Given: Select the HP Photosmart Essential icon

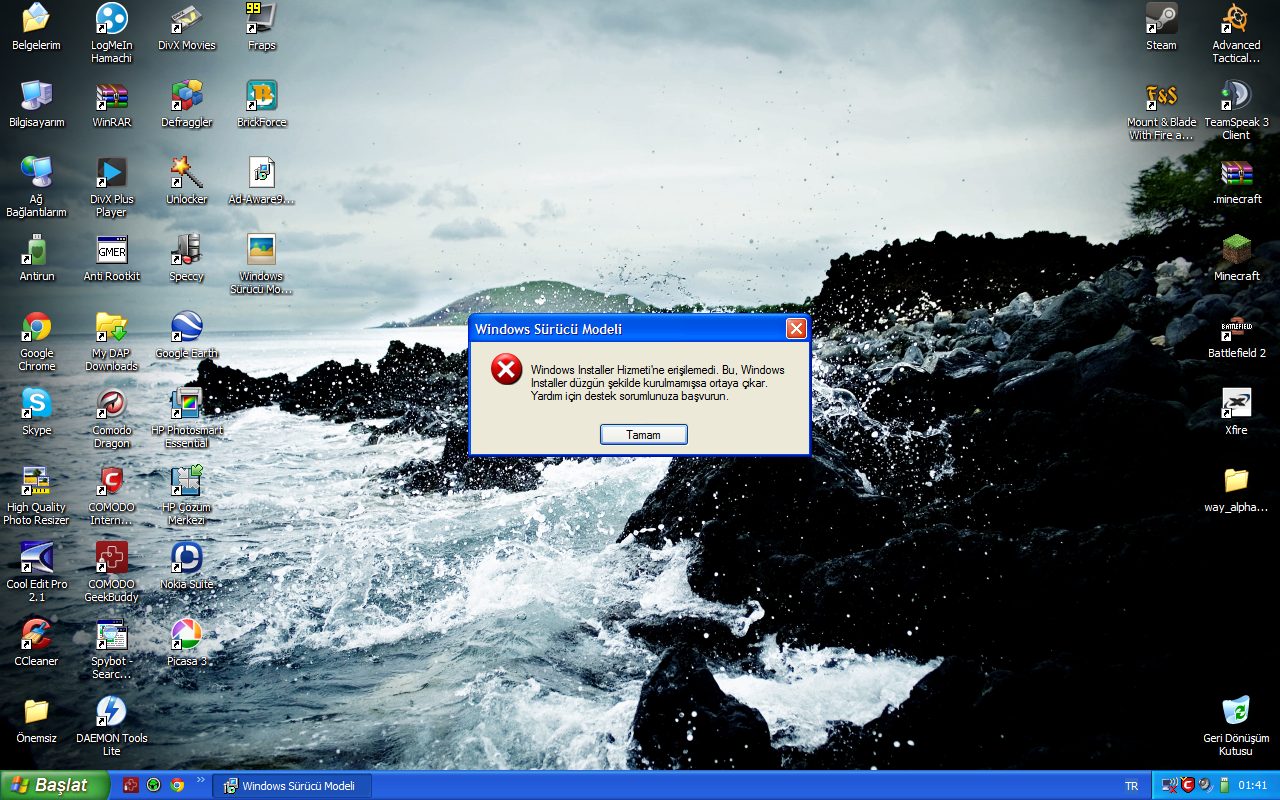Looking at the screenshot, I should (187, 418).
